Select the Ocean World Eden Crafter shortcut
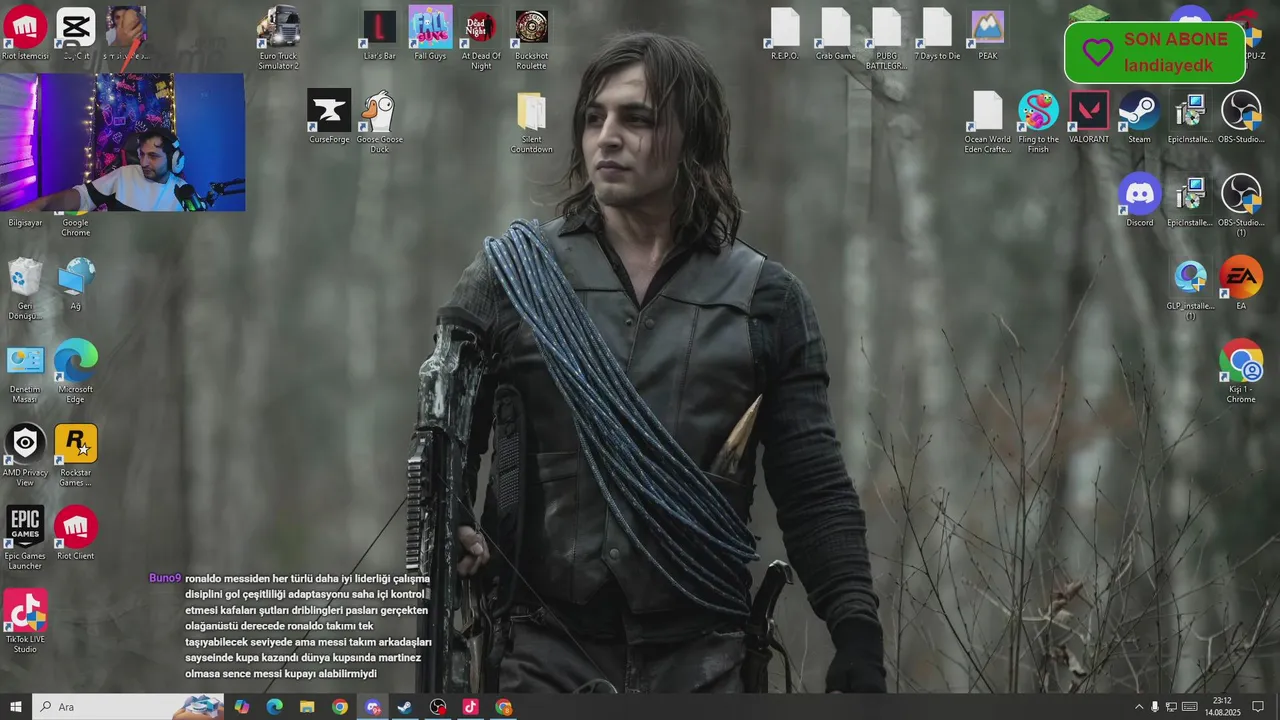 point(988,122)
